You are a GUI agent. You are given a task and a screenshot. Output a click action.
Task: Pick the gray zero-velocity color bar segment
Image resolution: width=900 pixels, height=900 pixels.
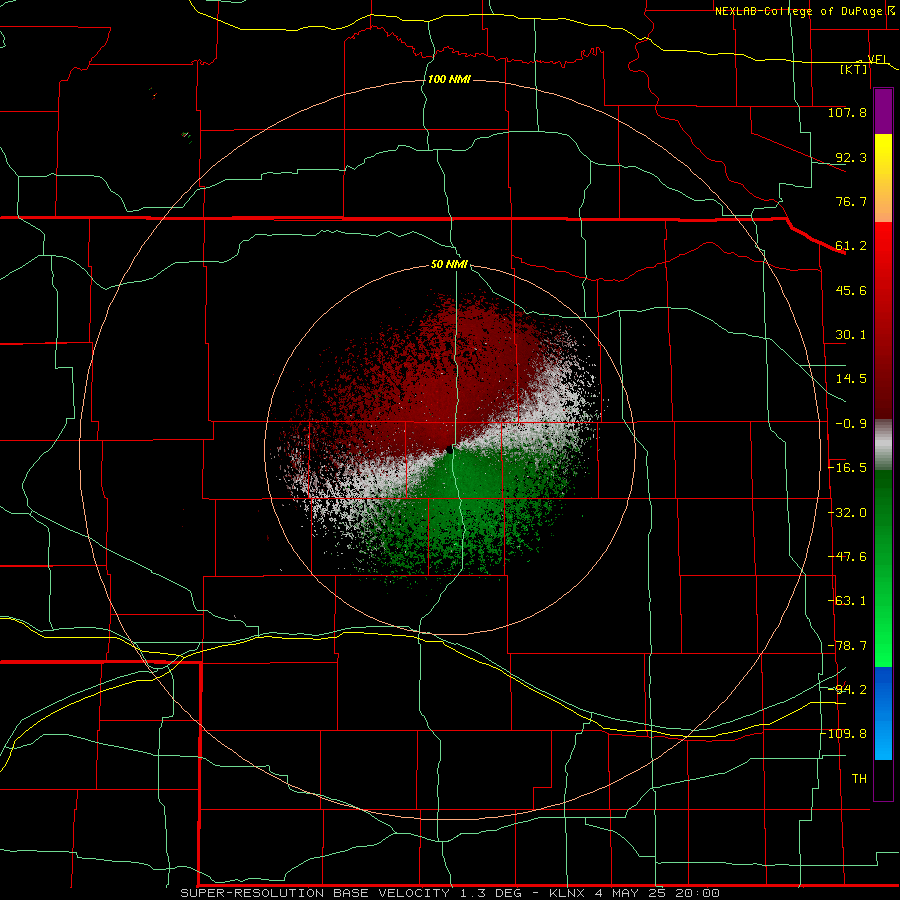click(x=883, y=445)
